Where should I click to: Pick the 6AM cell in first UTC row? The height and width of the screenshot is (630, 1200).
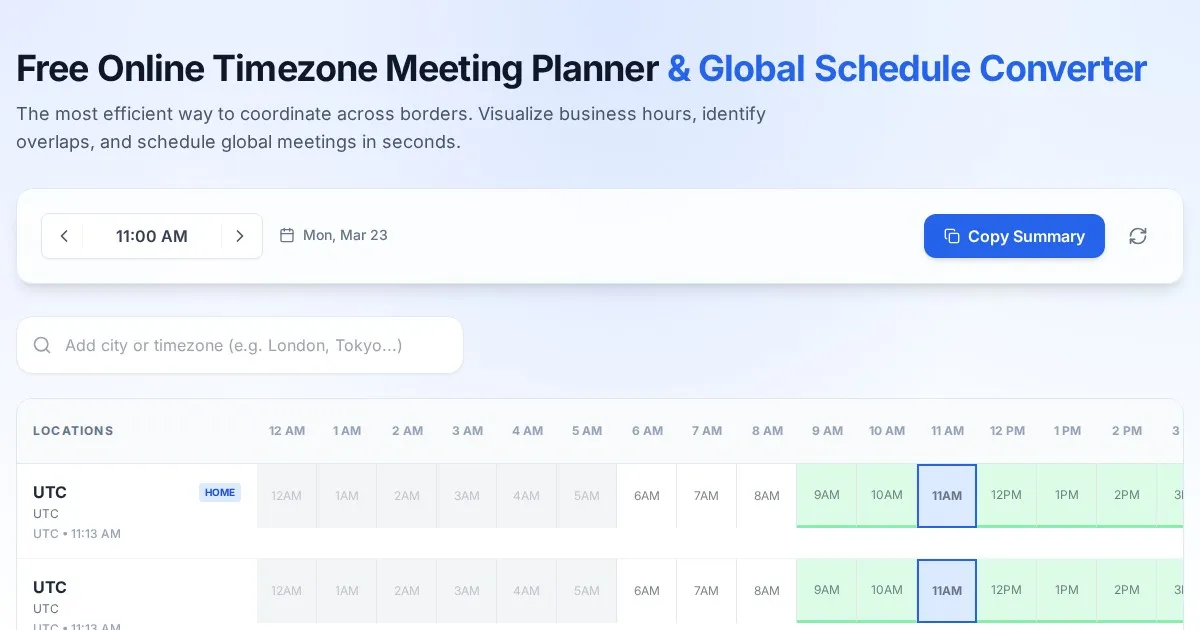(647, 495)
